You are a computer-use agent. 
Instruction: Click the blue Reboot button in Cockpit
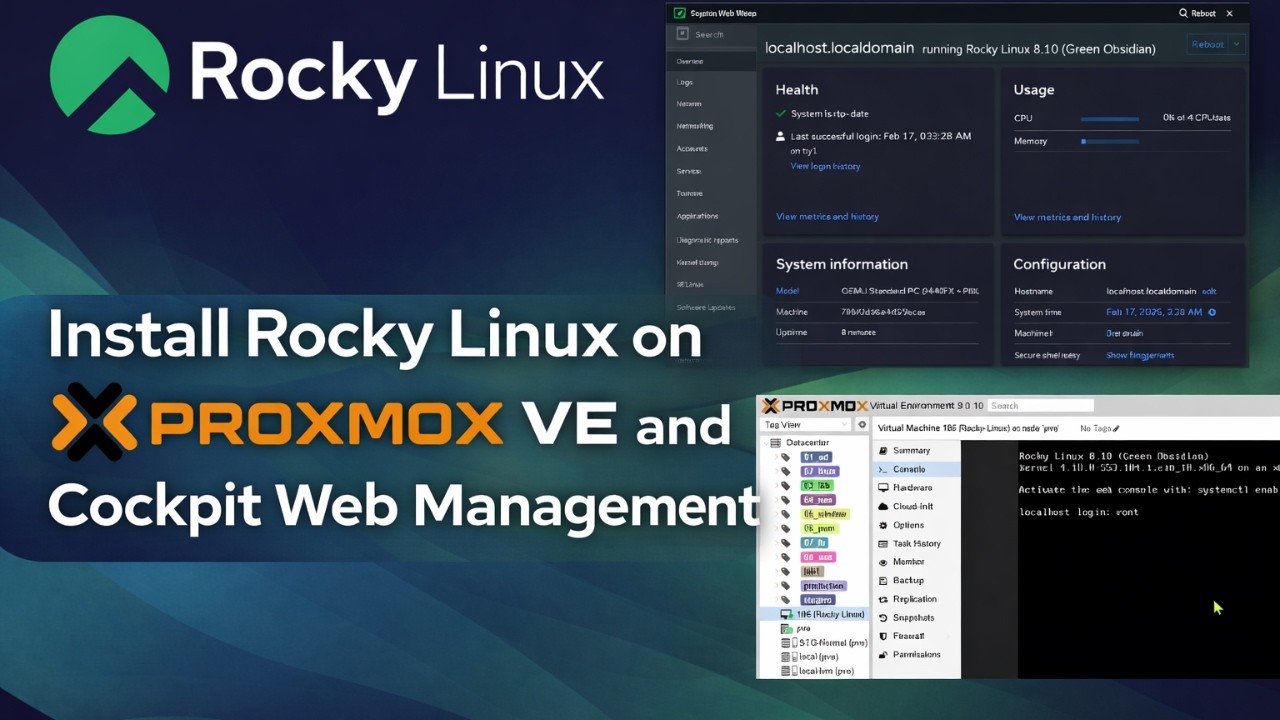[1207, 44]
